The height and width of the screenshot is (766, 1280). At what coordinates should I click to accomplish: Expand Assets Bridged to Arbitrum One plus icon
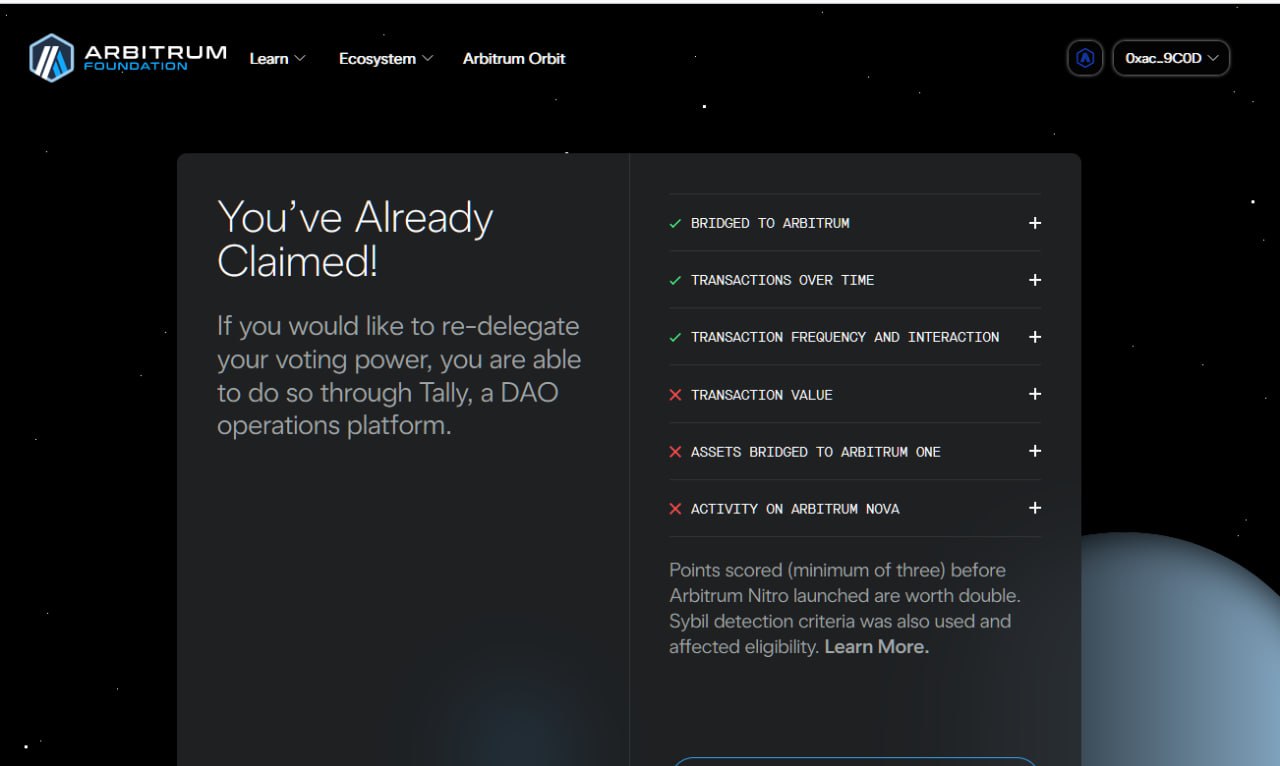coord(1035,451)
